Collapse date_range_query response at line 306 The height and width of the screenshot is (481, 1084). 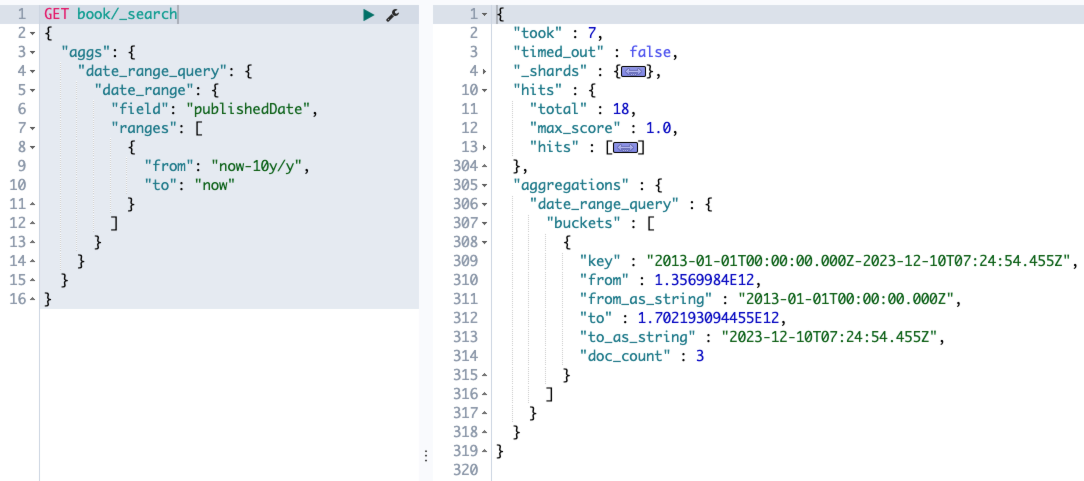click(484, 205)
